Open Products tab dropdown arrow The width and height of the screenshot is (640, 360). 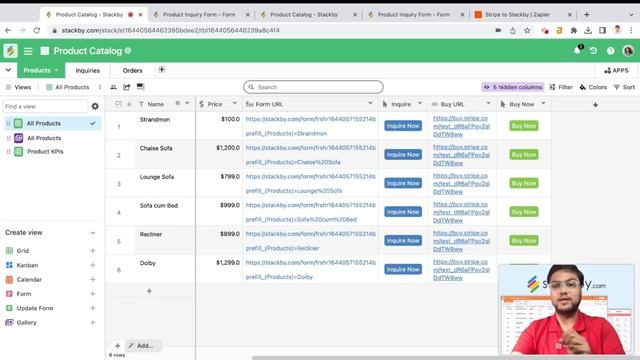[56, 70]
